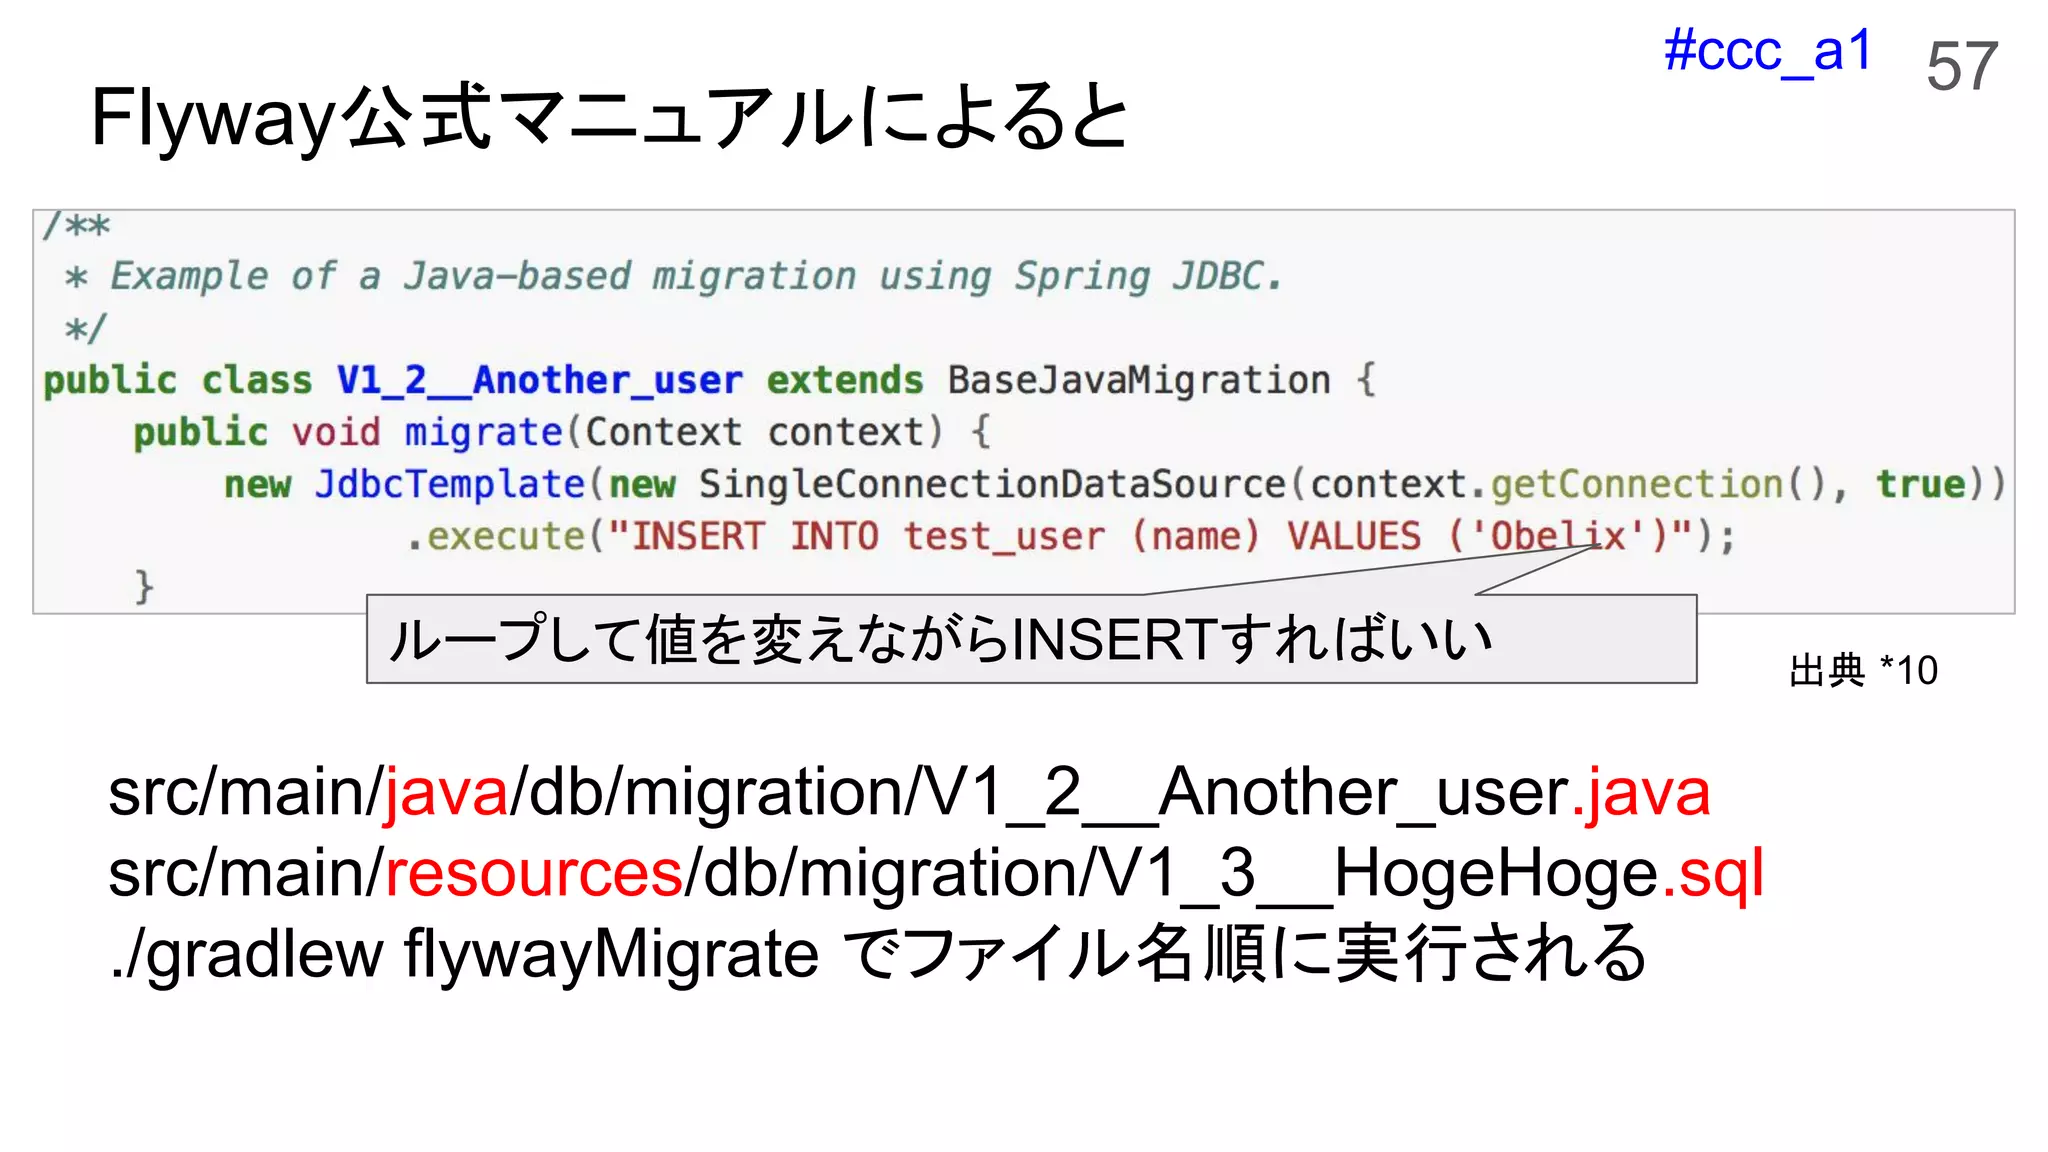The image size is (2048, 1152).
Task: Click the source citation '出典 *10'
Action: 1863,670
